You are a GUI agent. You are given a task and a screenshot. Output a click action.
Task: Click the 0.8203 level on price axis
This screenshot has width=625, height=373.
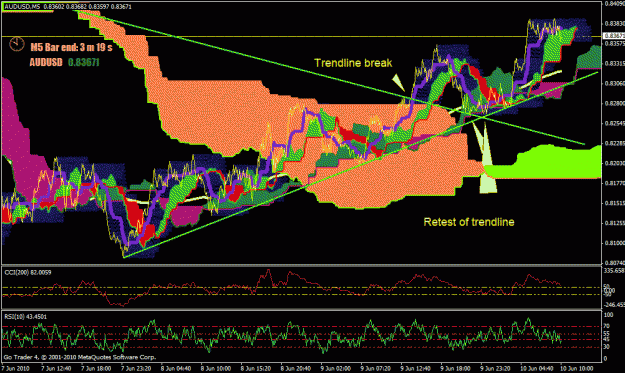coord(614,163)
